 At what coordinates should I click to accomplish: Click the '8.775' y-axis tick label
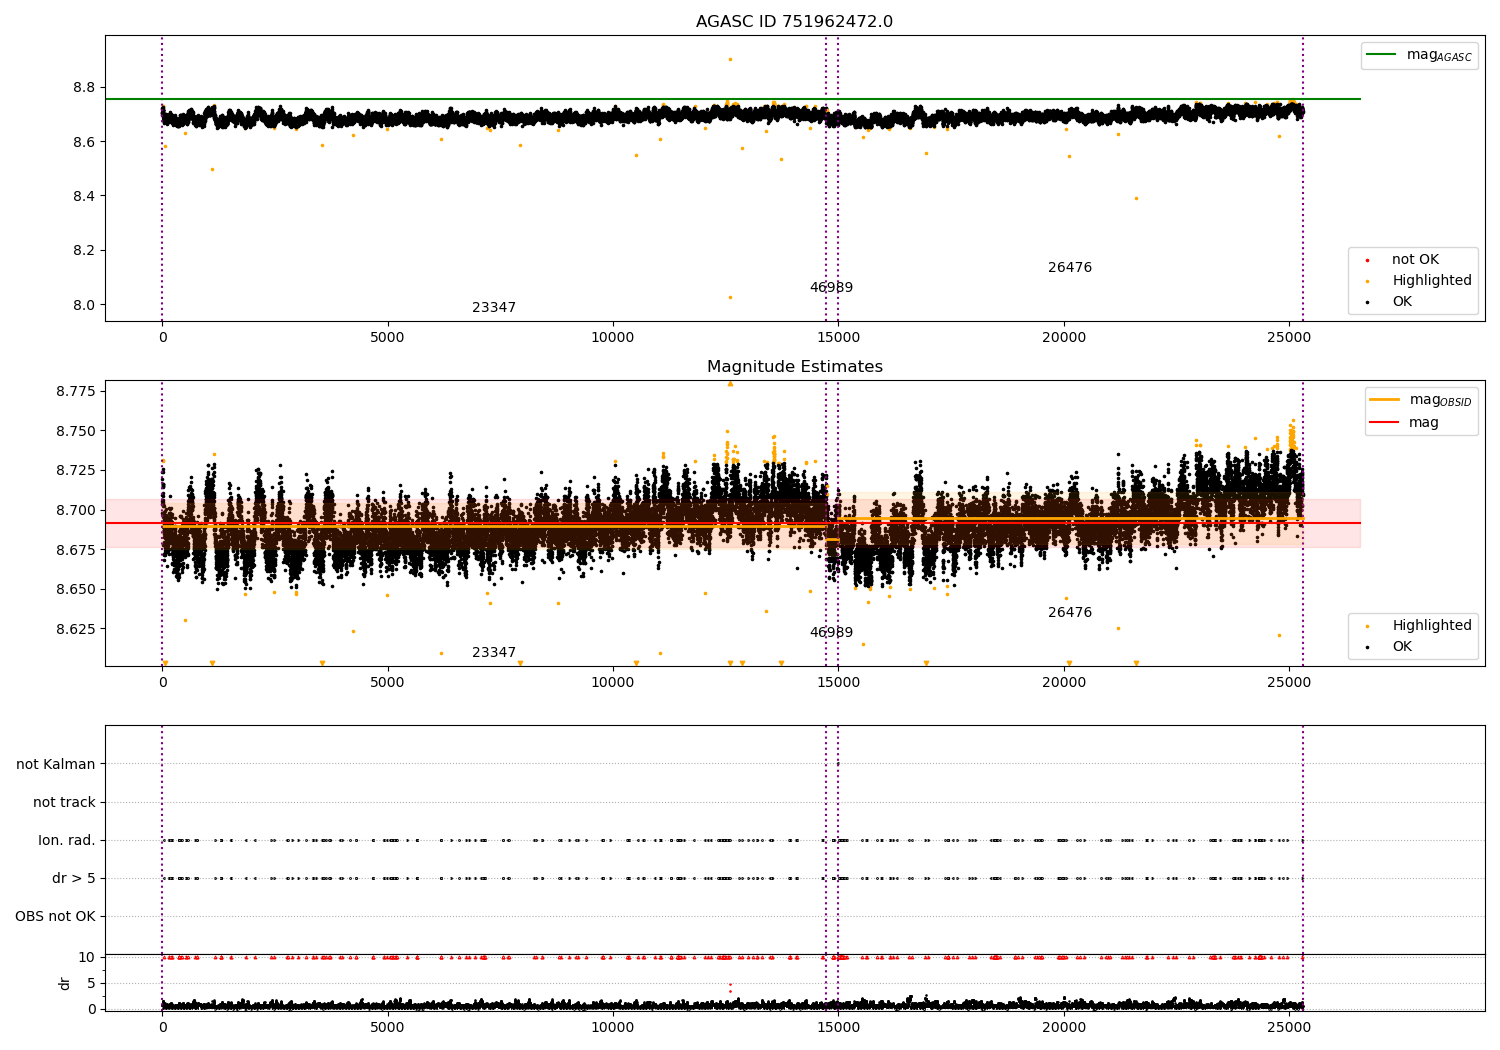(x=76, y=391)
